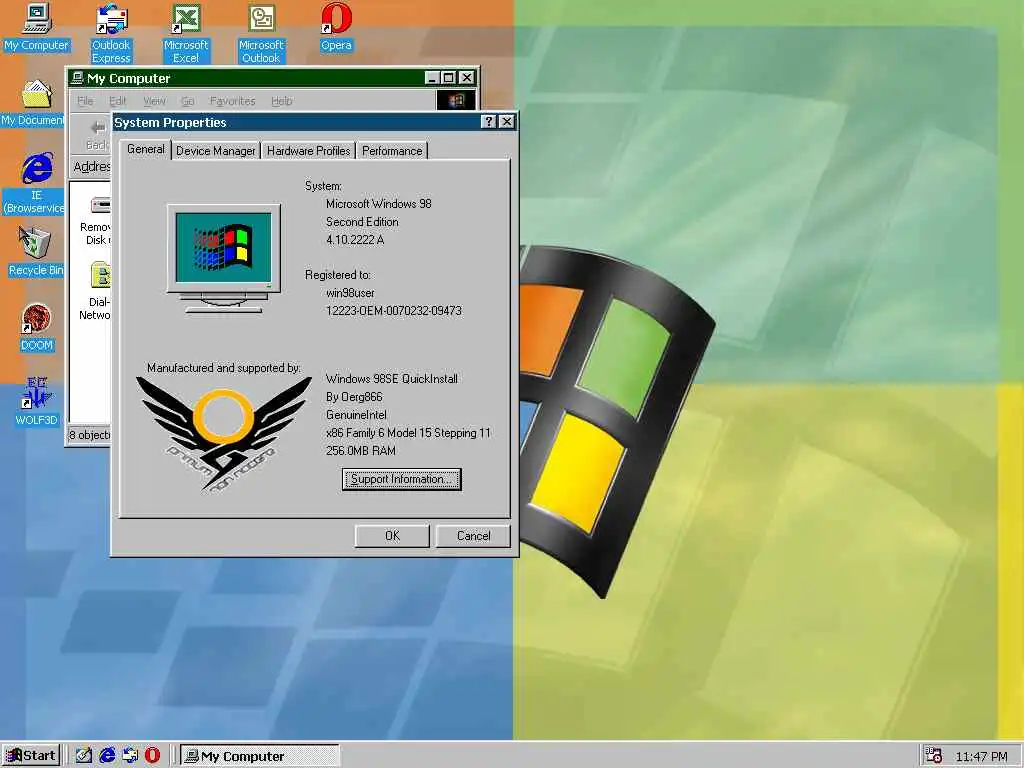
Task: Open the Recycle Bin
Action: [35, 251]
